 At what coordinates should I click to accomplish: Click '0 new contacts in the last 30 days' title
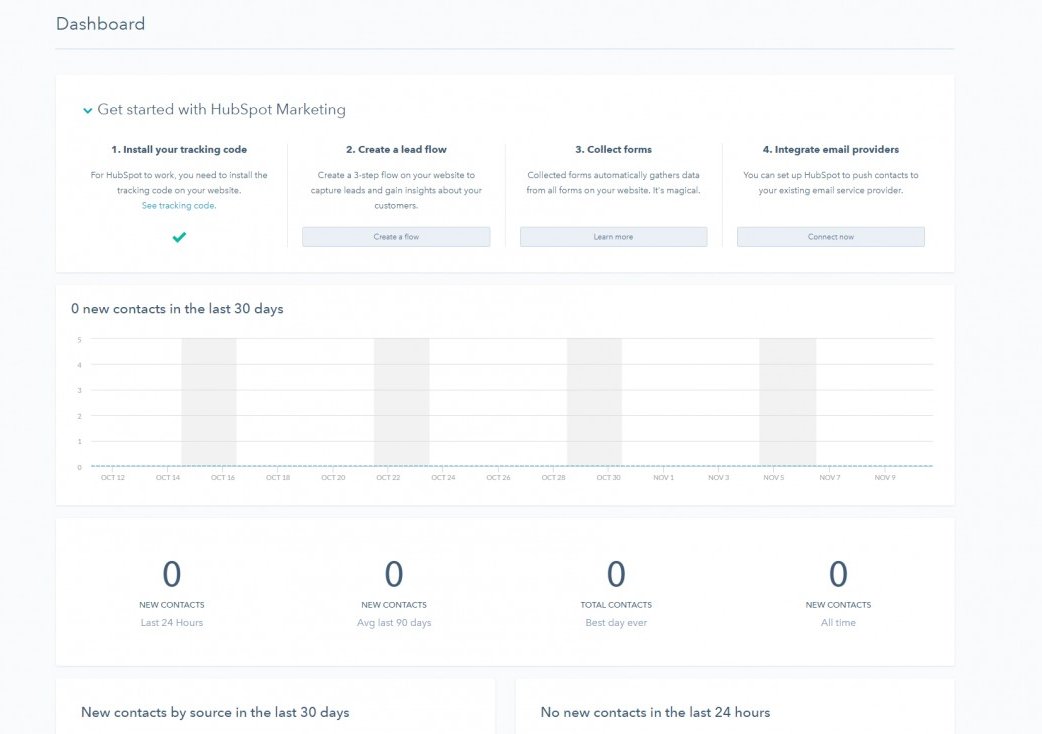[x=177, y=309]
